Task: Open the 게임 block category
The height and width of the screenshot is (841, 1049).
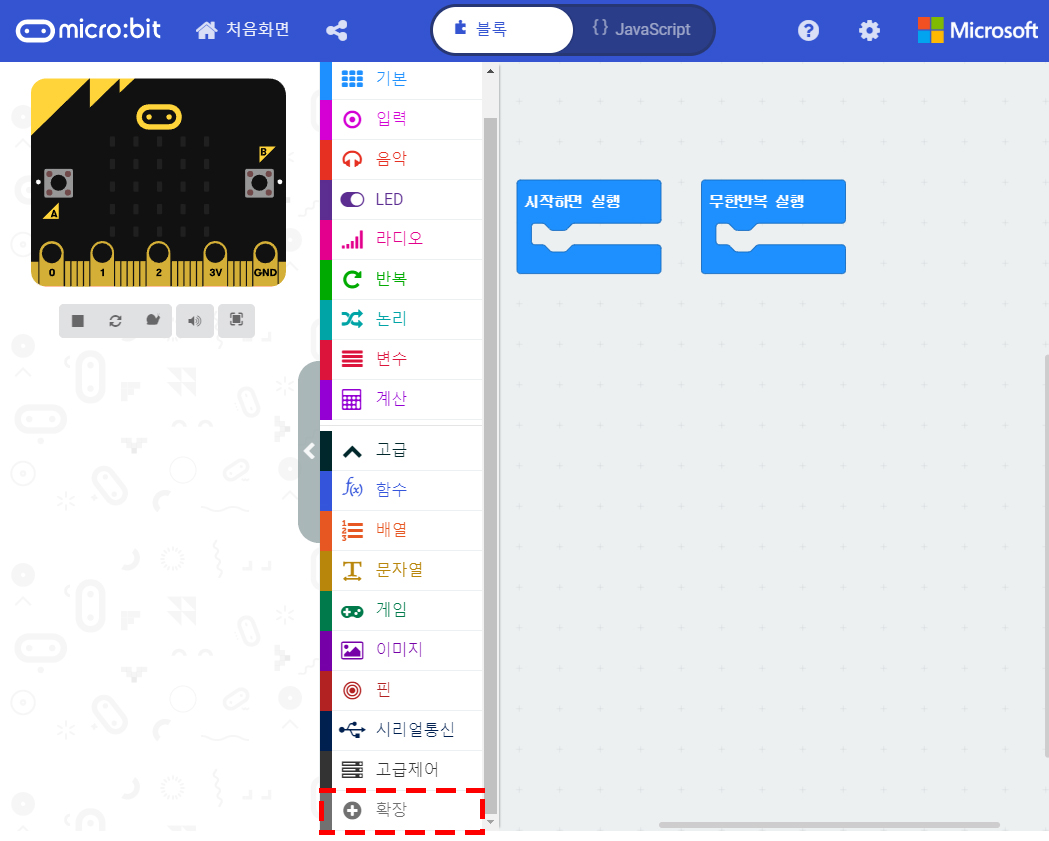Action: click(401, 610)
